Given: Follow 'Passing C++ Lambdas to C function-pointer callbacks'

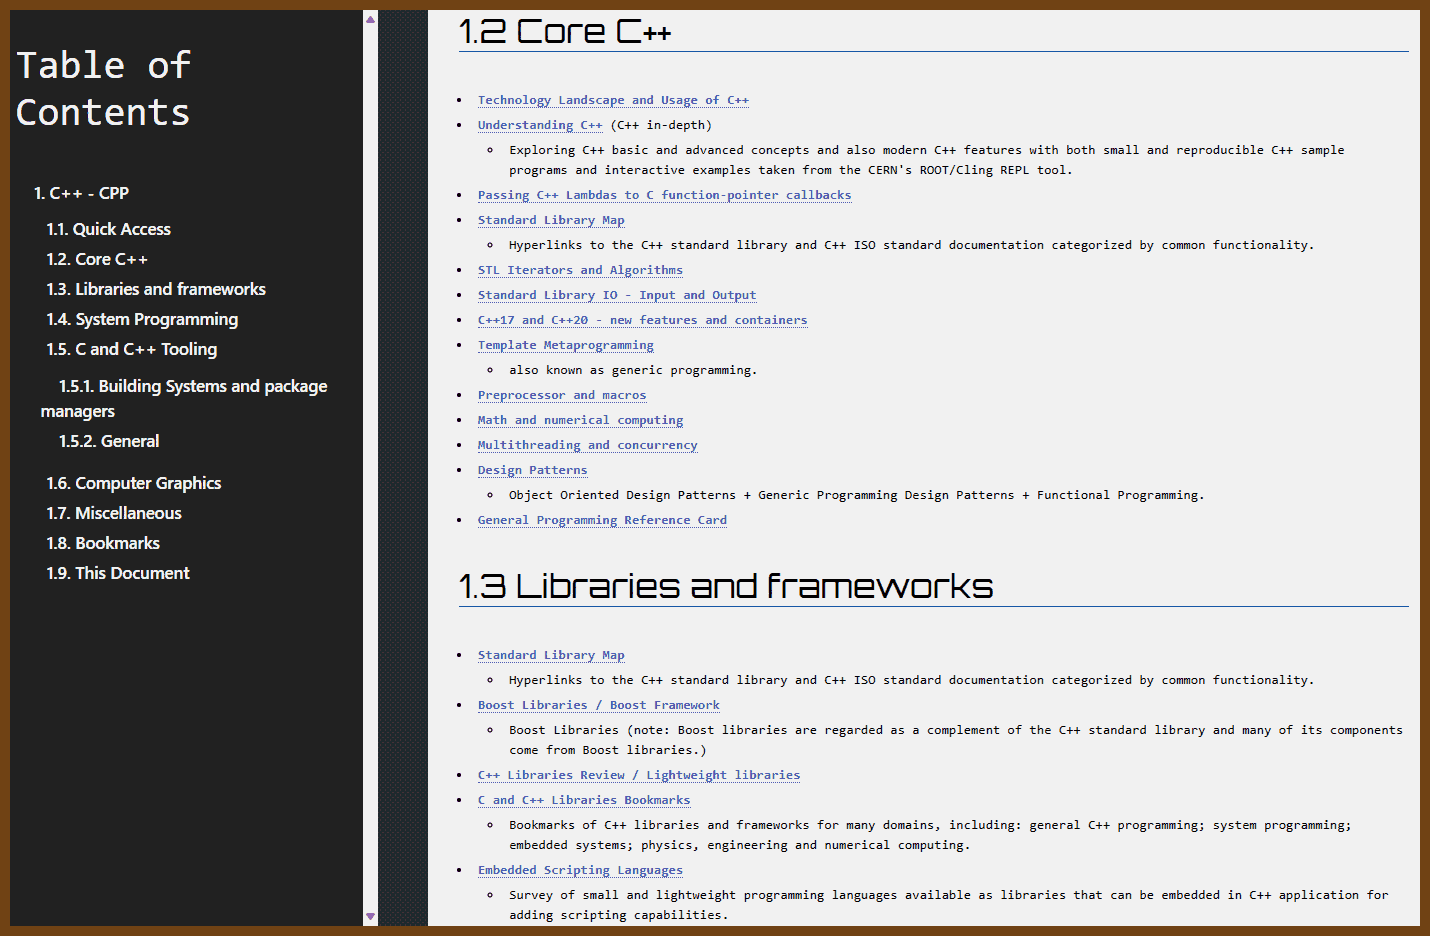Looking at the screenshot, I should [x=664, y=195].
